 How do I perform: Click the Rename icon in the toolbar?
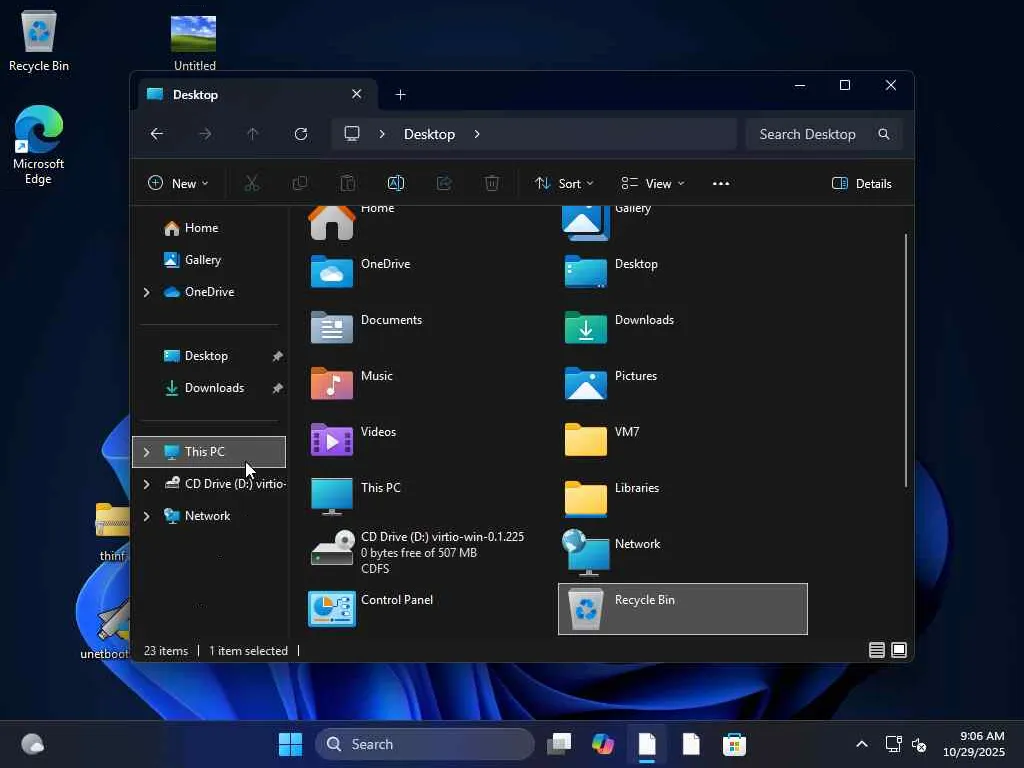tap(395, 183)
